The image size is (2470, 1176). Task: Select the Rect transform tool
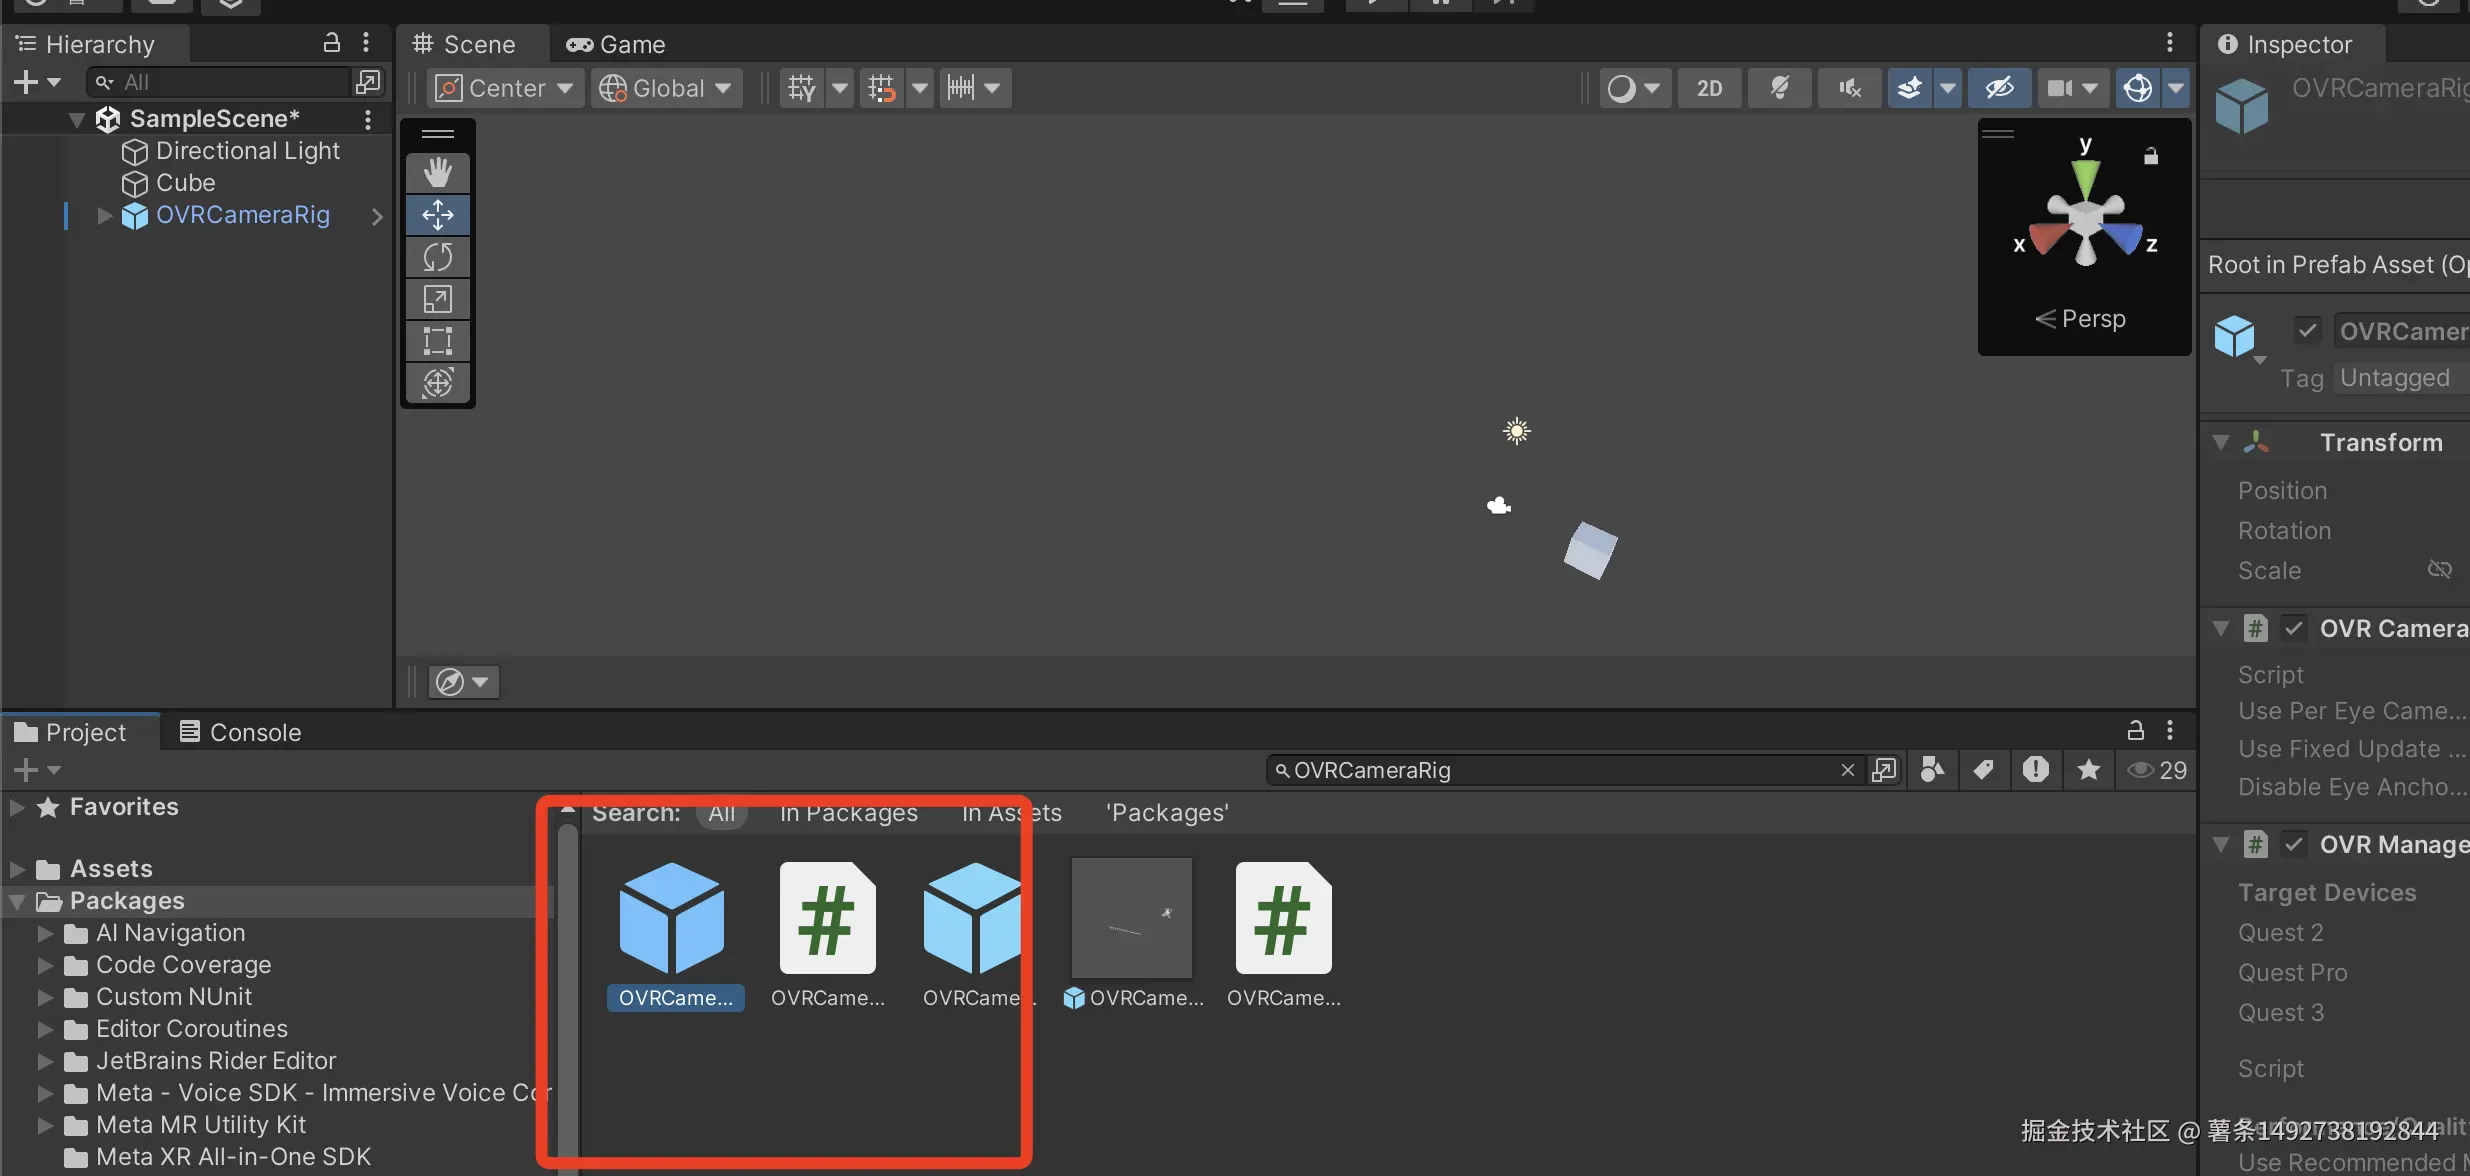tap(437, 341)
